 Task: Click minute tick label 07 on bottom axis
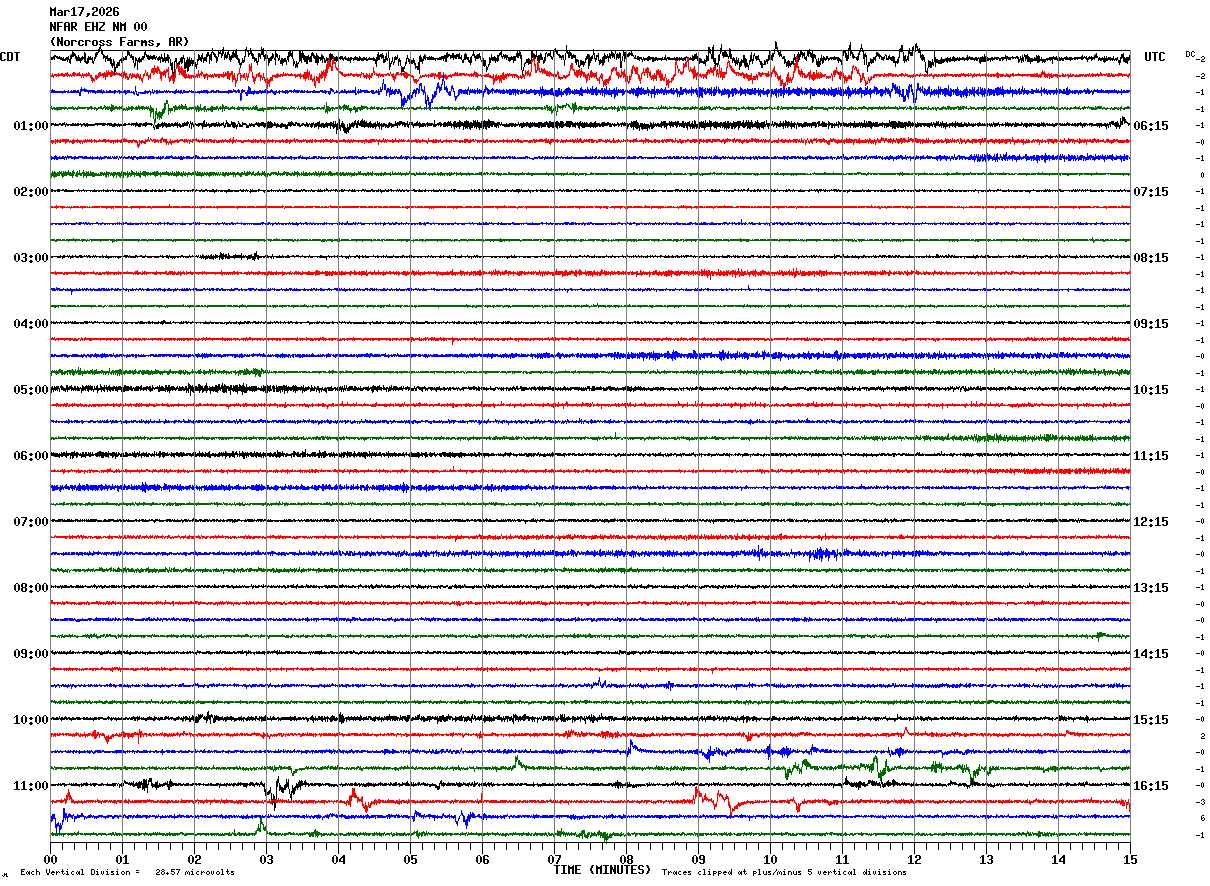click(x=554, y=859)
